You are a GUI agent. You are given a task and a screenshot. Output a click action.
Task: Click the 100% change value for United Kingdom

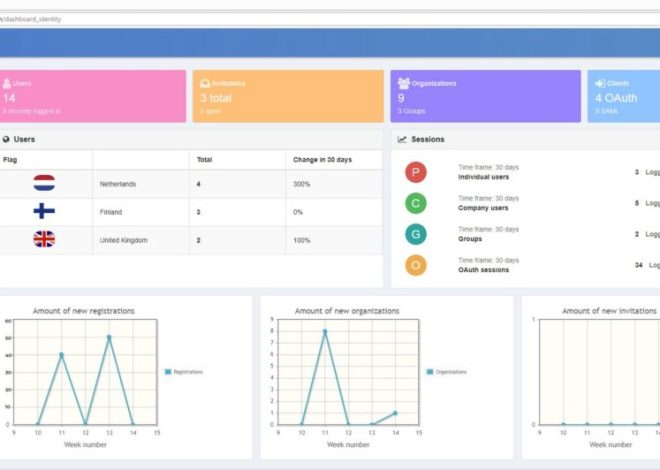click(301, 240)
